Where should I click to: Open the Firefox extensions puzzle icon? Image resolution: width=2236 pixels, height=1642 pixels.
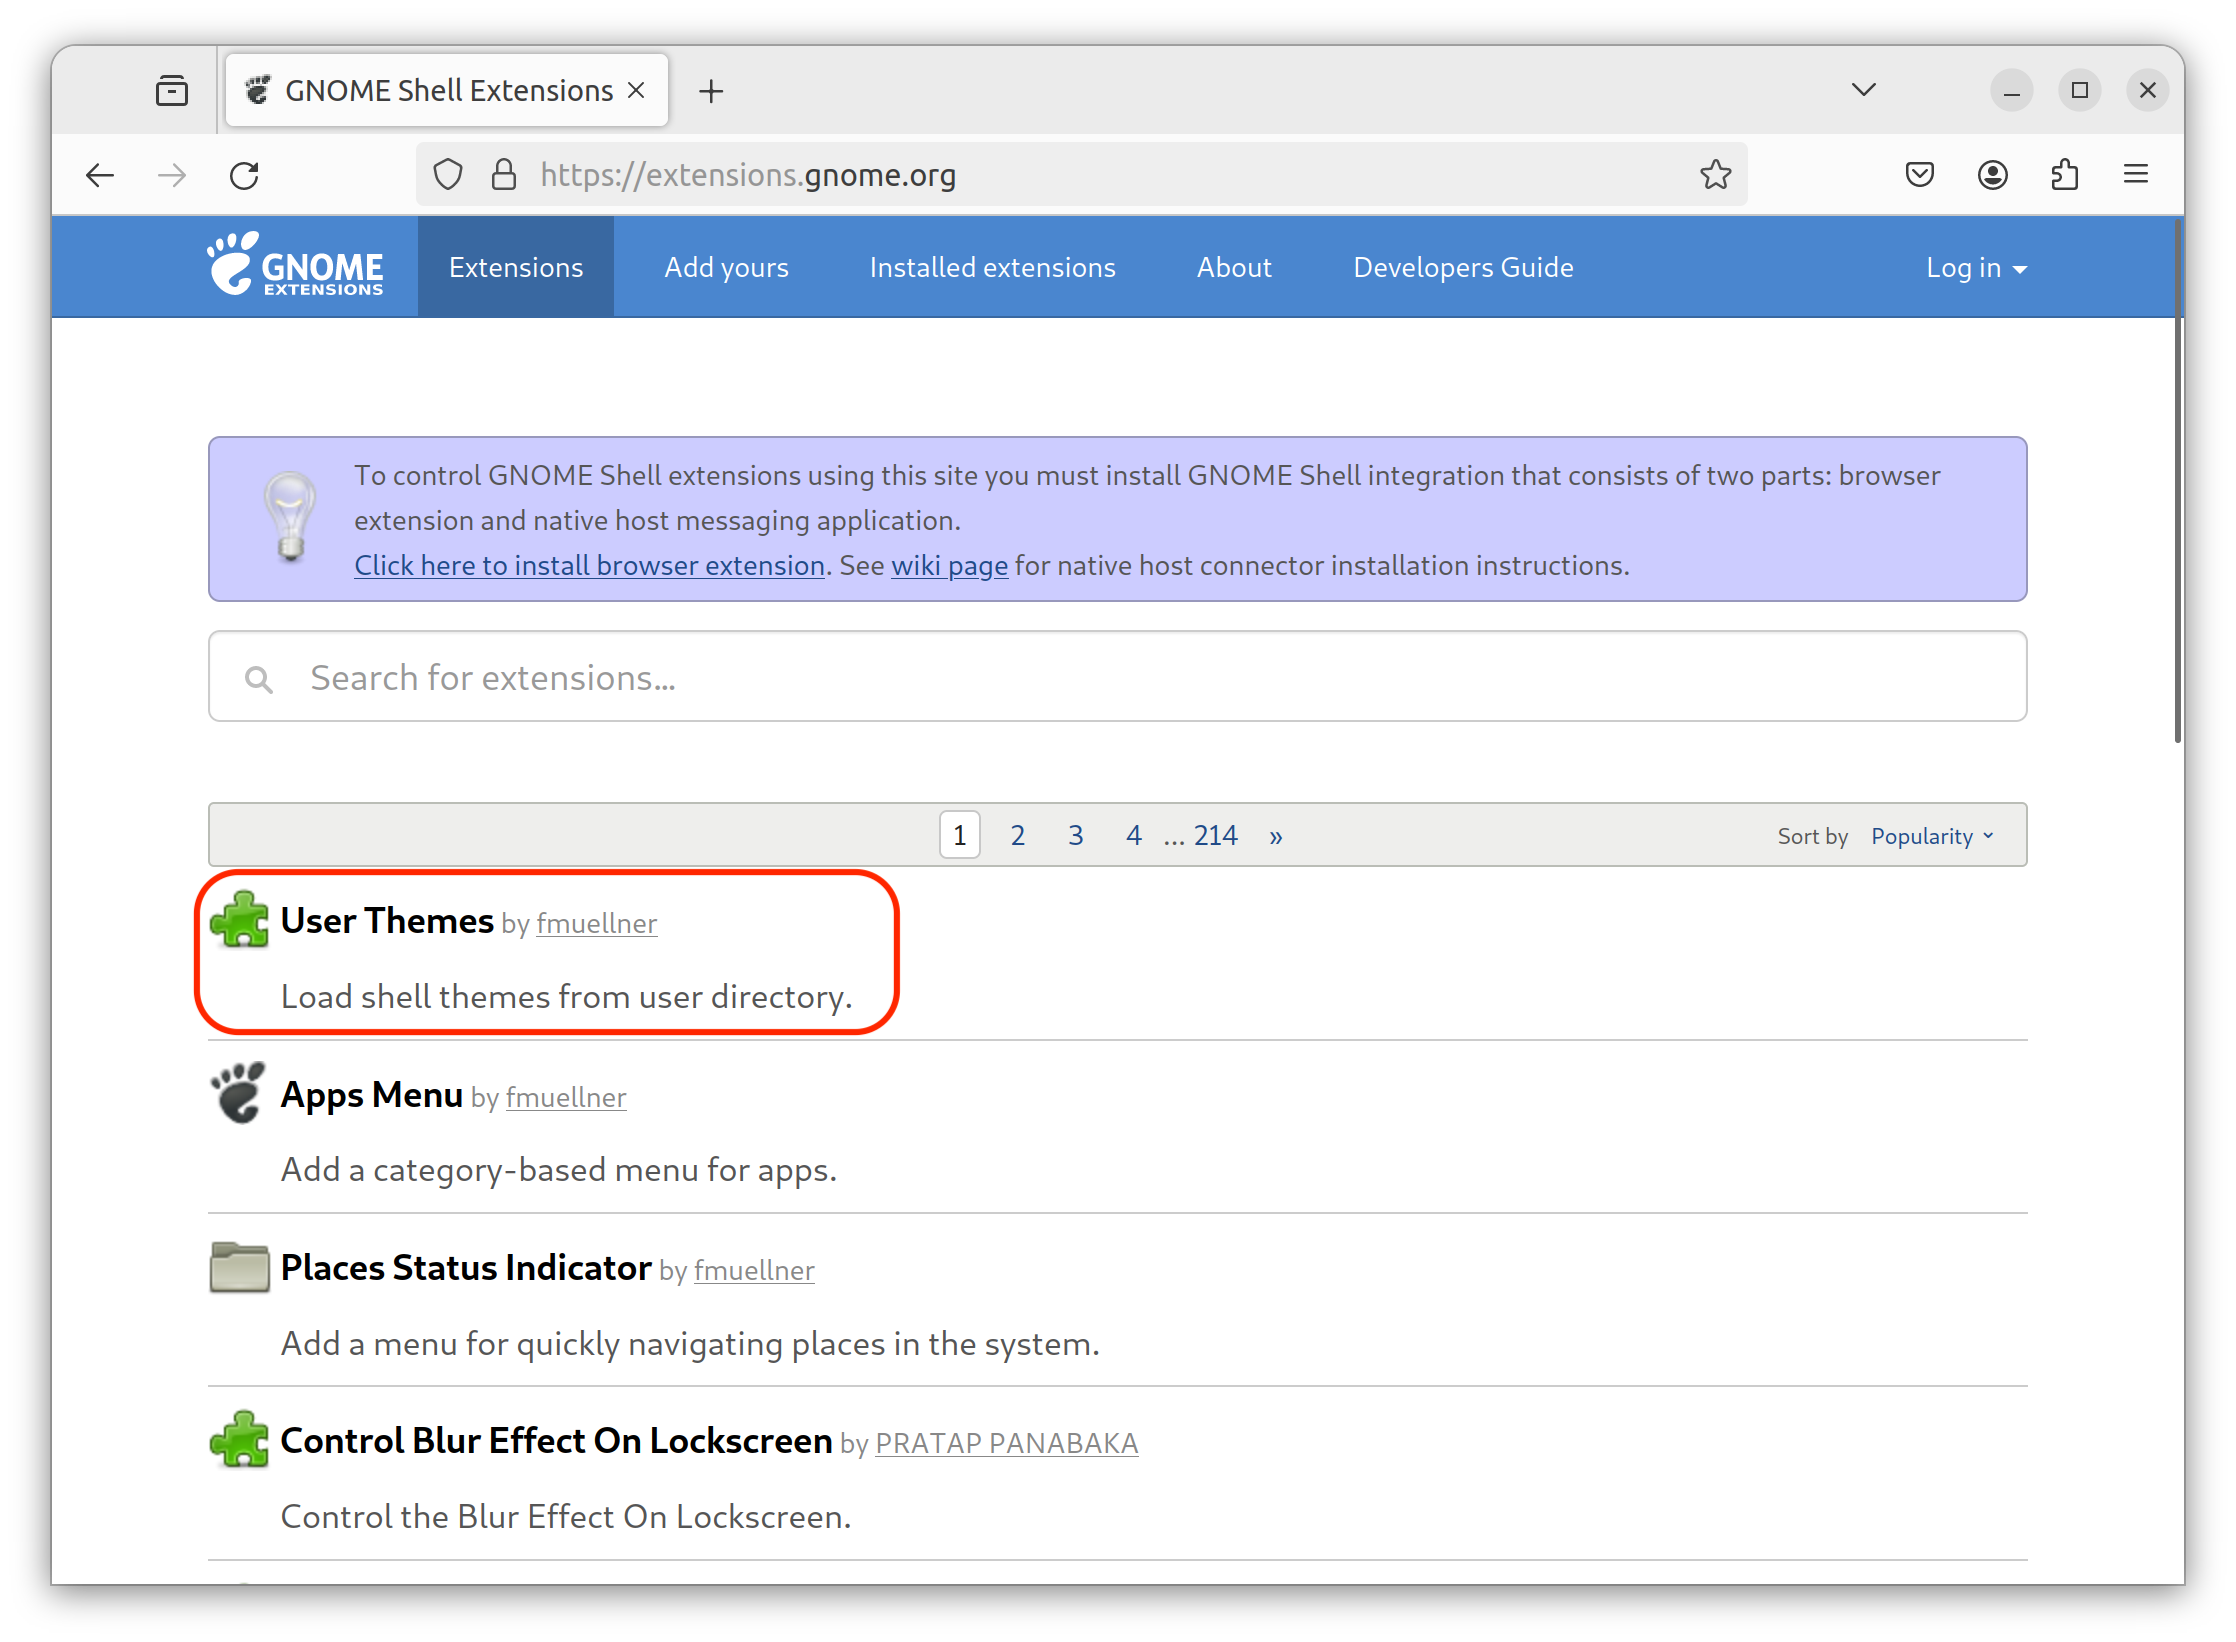tap(2064, 175)
